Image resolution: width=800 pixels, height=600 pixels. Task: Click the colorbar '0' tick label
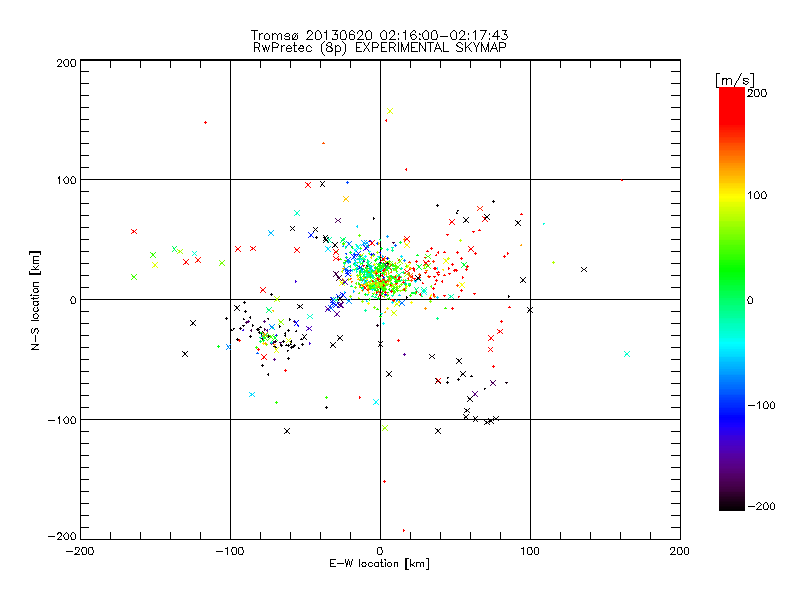(x=750, y=300)
